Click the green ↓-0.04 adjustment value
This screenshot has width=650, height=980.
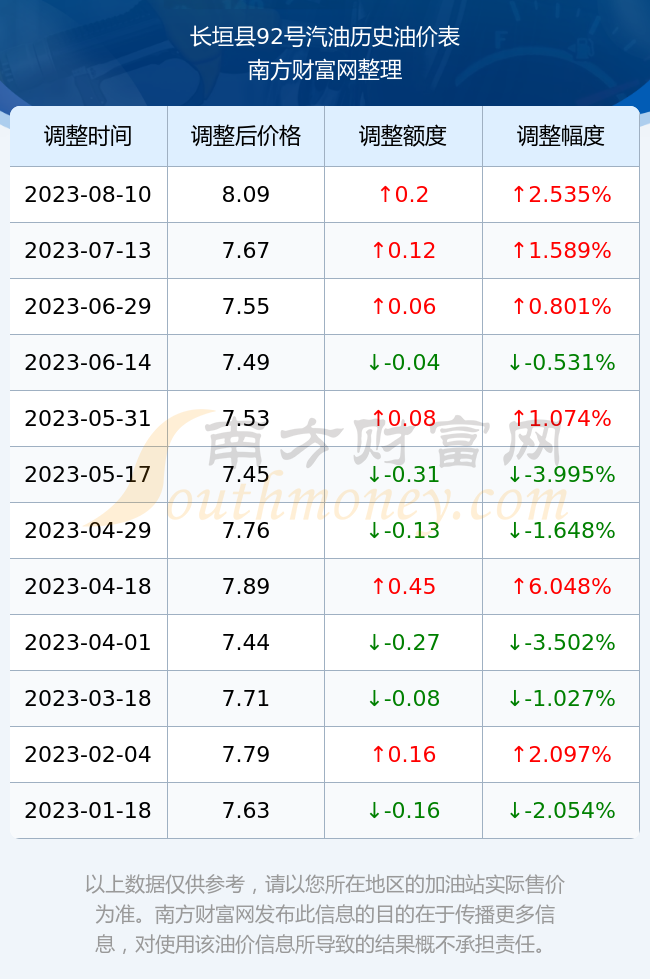pos(403,362)
